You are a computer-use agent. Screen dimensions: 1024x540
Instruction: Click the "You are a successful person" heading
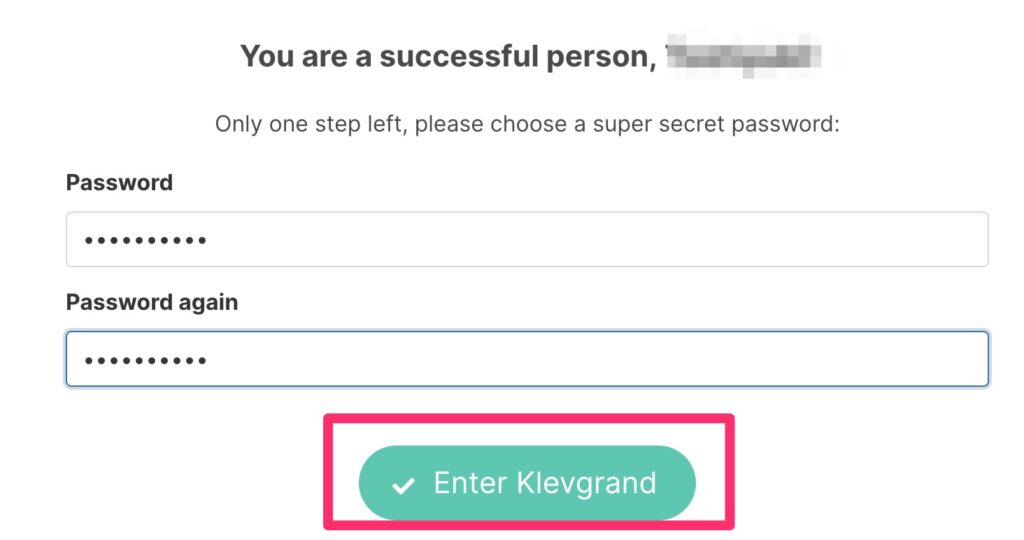(446, 56)
